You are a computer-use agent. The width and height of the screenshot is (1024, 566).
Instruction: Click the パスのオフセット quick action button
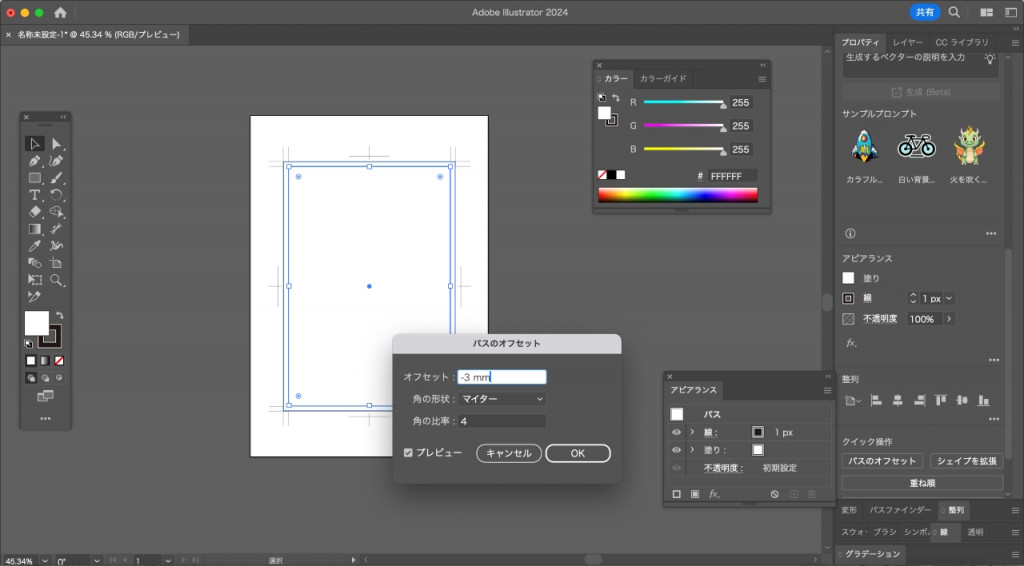pos(882,461)
